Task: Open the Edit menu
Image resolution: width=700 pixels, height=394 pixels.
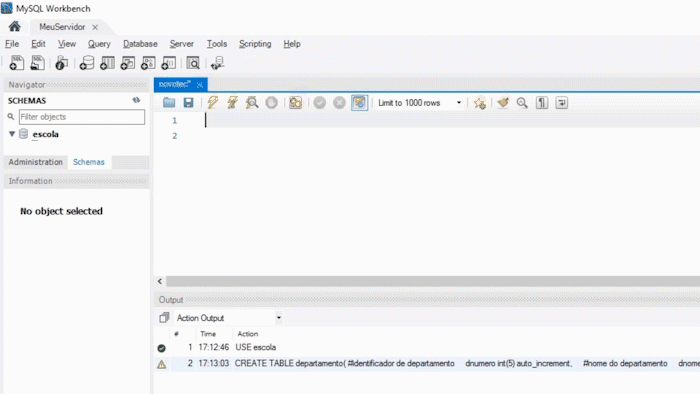Action: 38,44
